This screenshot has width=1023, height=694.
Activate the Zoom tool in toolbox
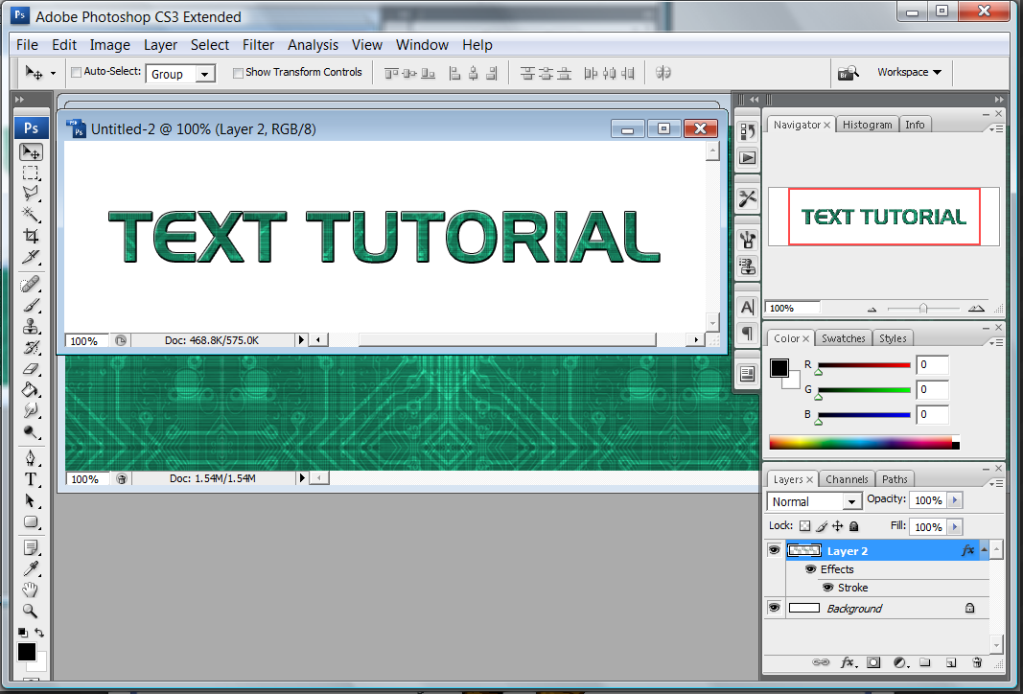[31, 610]
